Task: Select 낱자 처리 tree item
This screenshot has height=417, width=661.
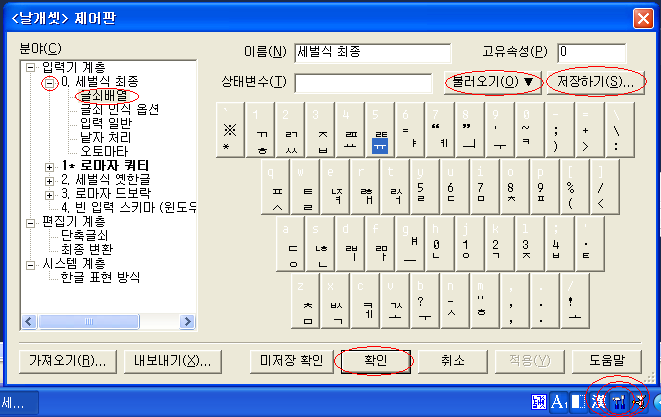Action: 106,137
